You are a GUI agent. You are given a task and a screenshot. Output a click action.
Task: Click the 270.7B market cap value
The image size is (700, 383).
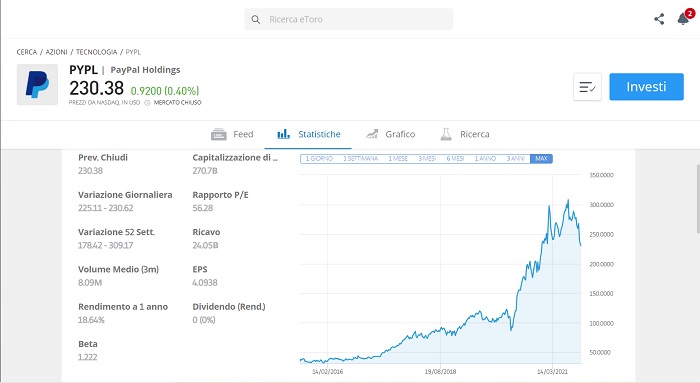(205, 171)
